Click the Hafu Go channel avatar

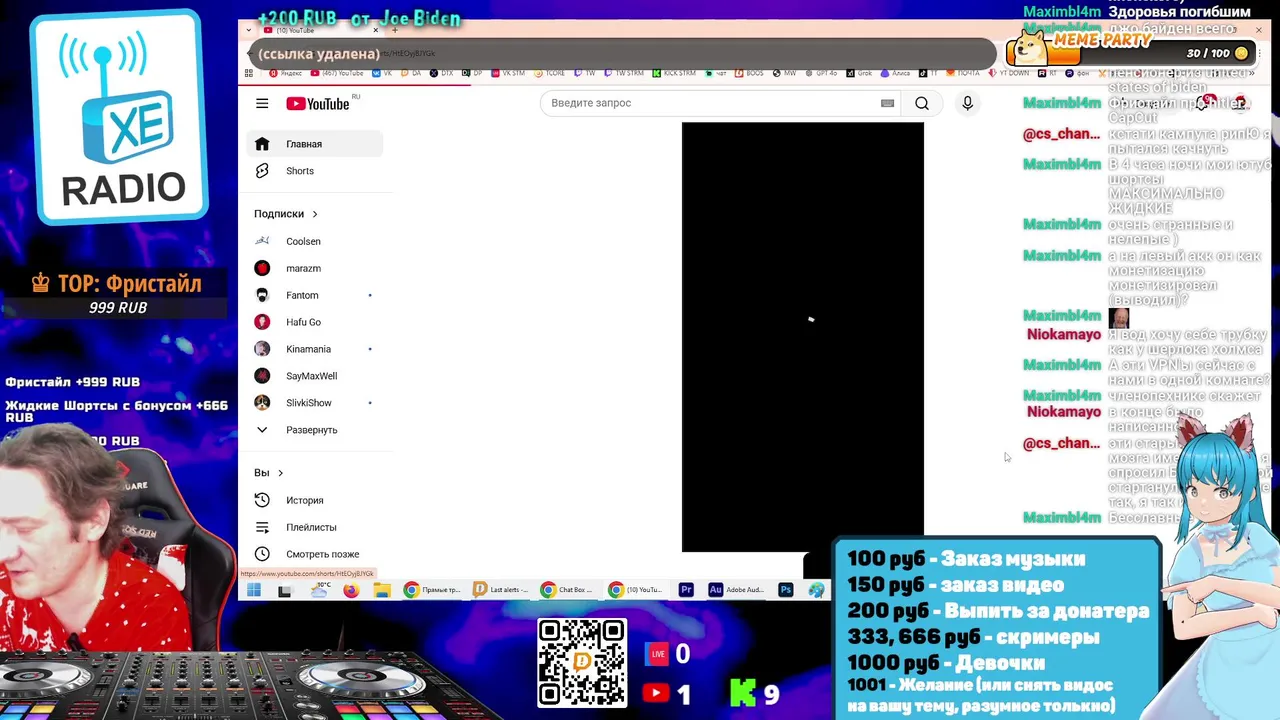[x=262, y=322]
